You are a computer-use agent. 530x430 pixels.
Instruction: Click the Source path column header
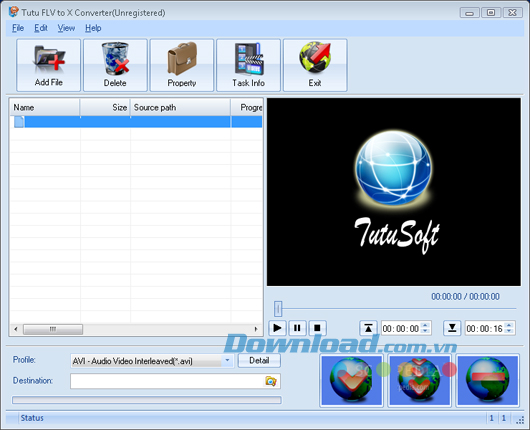coord(180,108)
